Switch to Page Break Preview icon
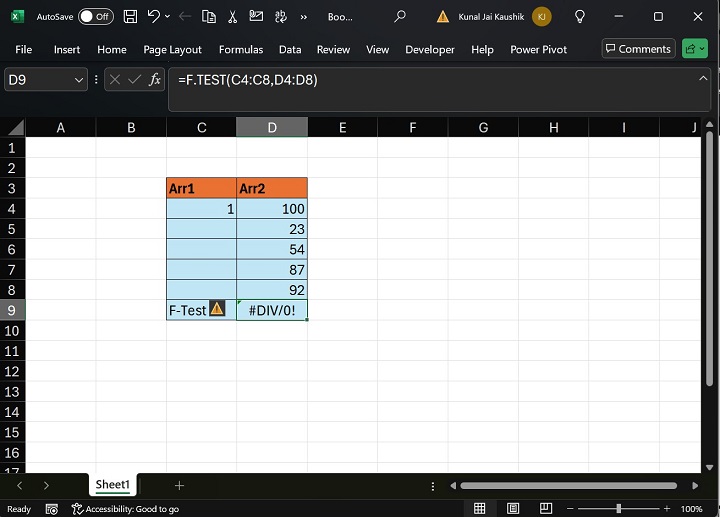 pyautogui.click(x=546, y=508)
